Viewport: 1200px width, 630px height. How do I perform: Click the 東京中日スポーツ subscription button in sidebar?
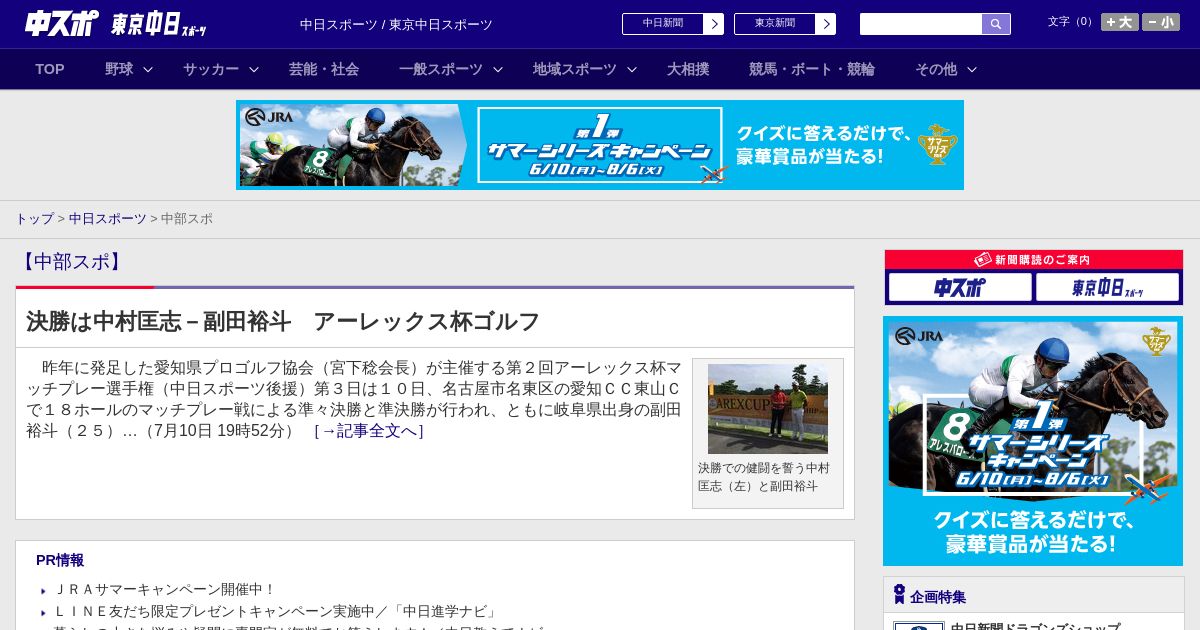[1107, 287]
